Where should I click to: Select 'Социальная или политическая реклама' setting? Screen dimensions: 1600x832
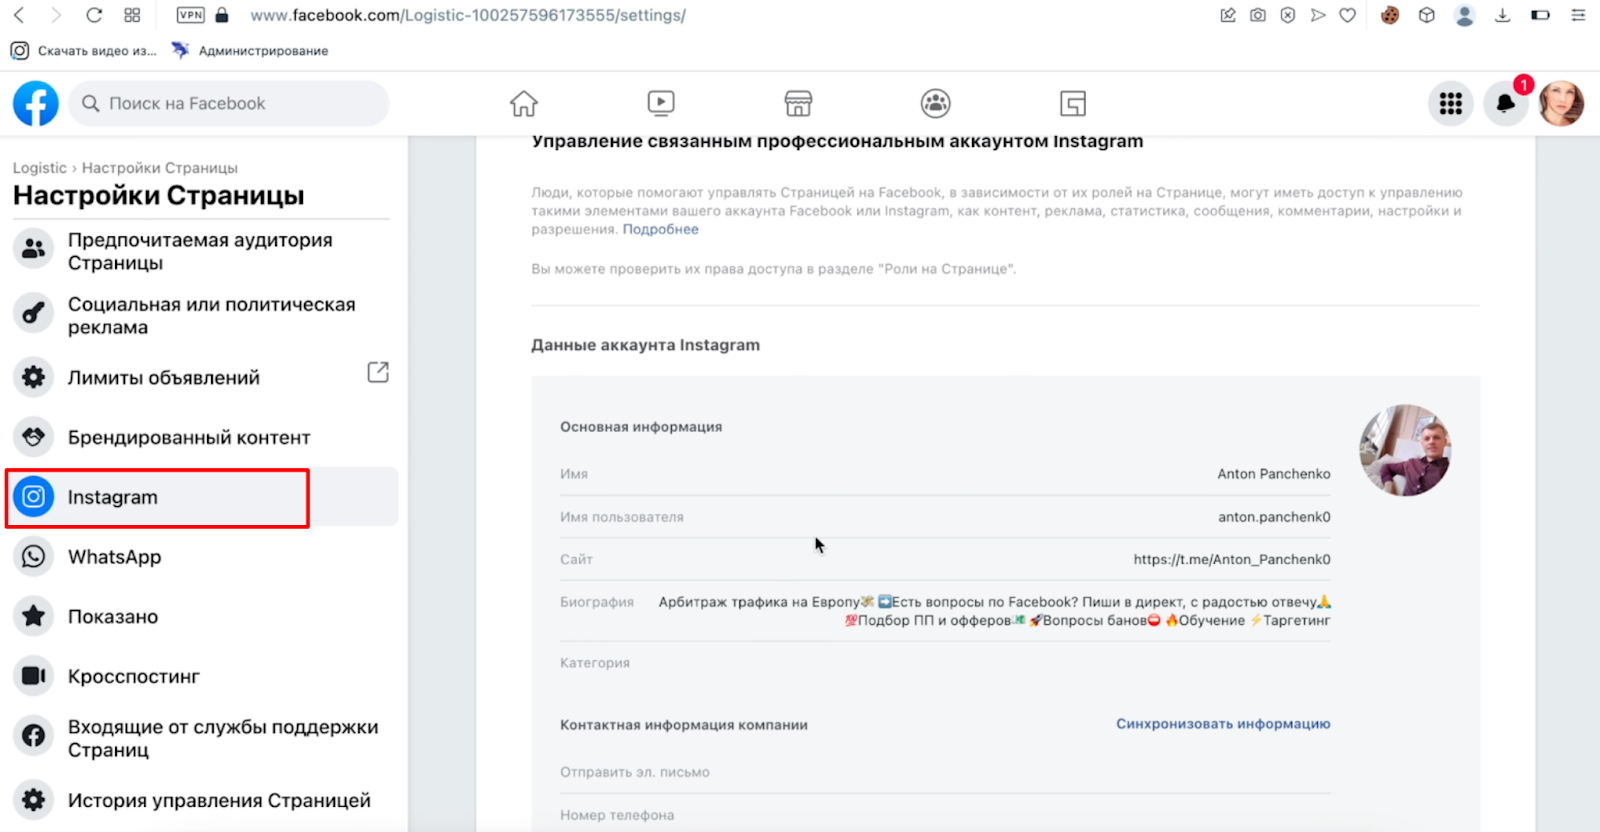pyautogui.click(x=202, y=315)
